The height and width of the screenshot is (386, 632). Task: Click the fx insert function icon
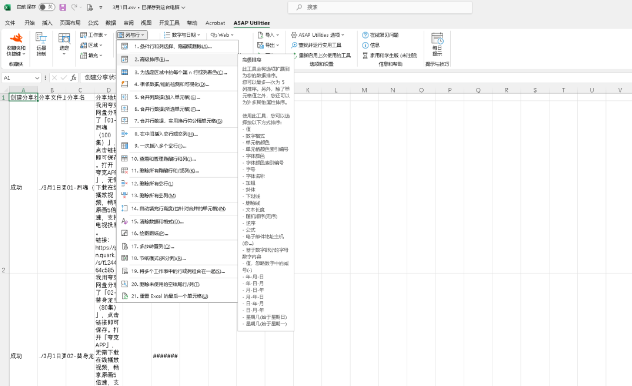[x=73, y=78]
